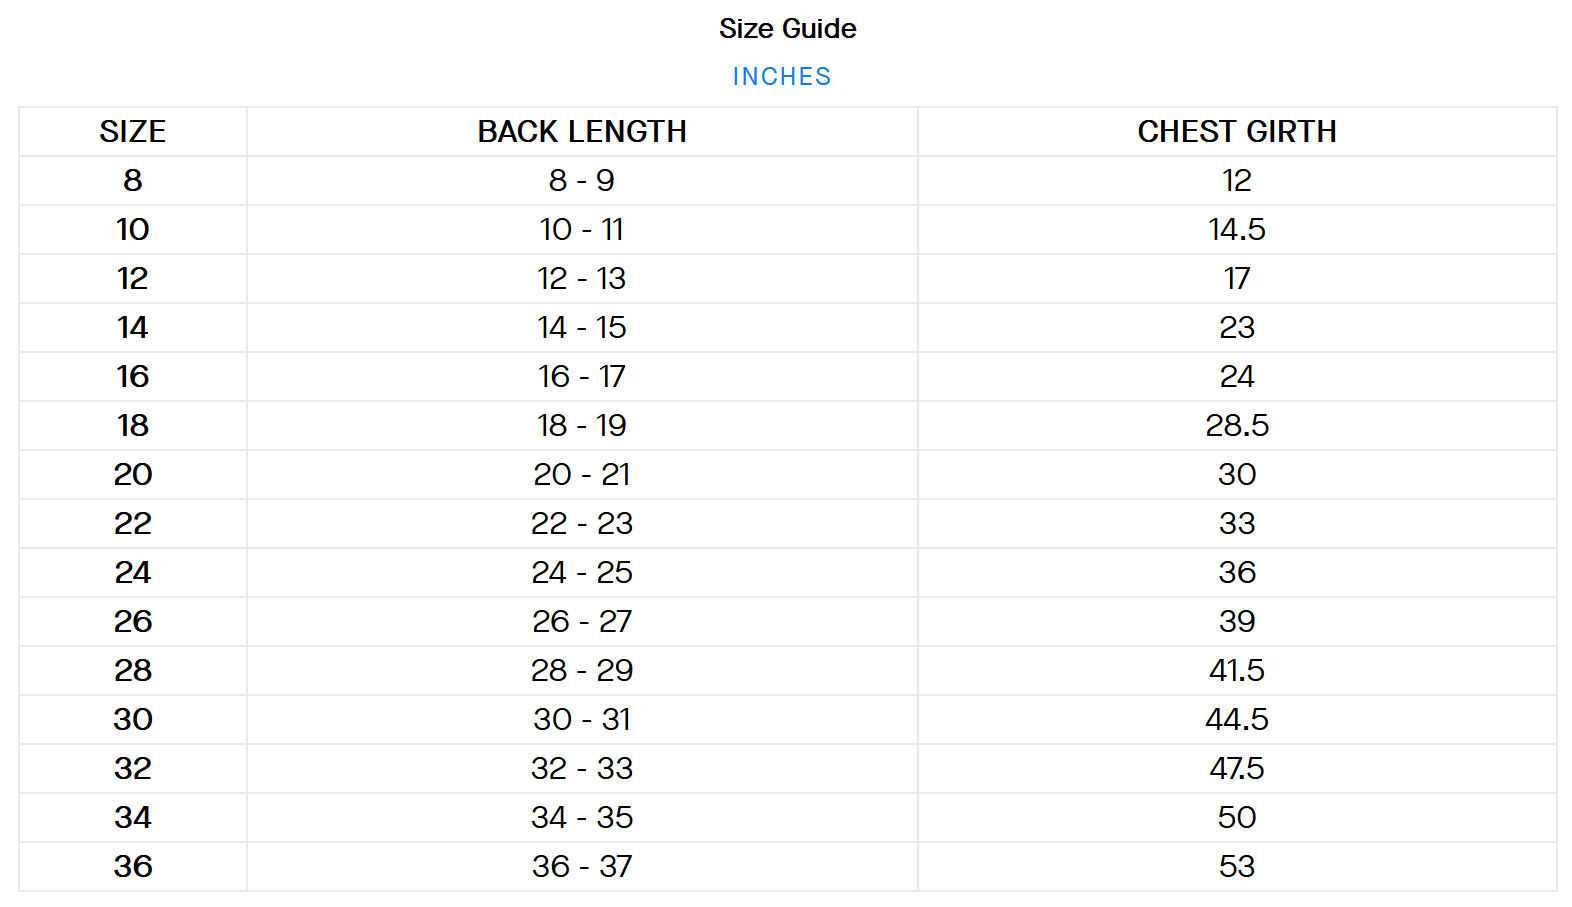
Task: Click chest girth value 41.5
Action: [x=1237, y=671]
